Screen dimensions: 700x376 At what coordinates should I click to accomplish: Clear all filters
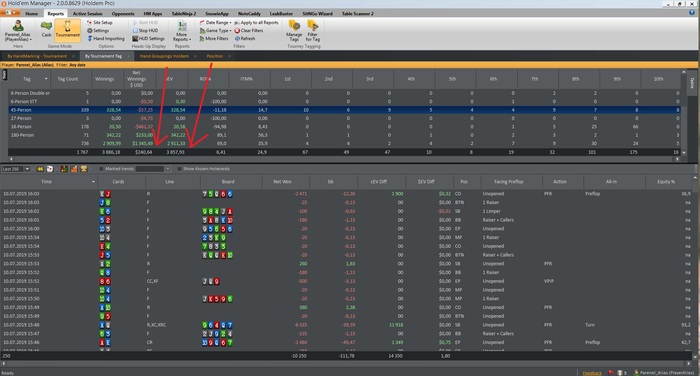(249, 30)
